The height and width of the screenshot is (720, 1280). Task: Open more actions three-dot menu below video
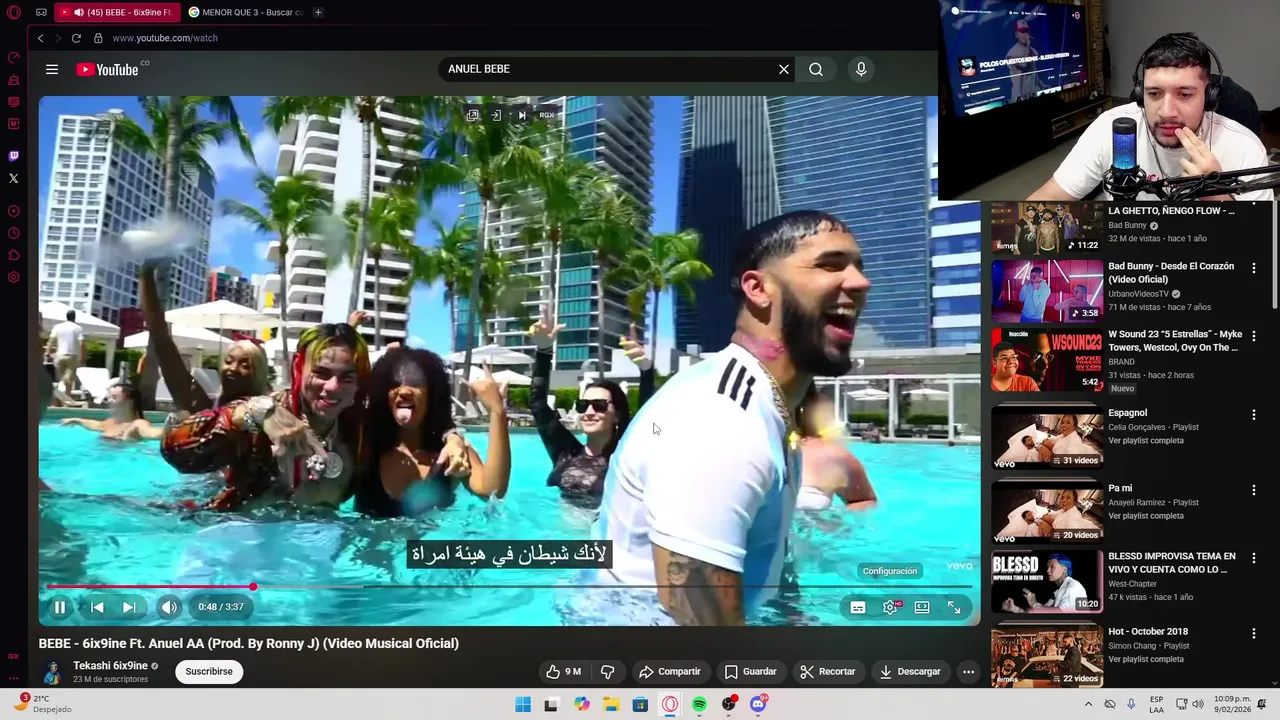point(968,671)
